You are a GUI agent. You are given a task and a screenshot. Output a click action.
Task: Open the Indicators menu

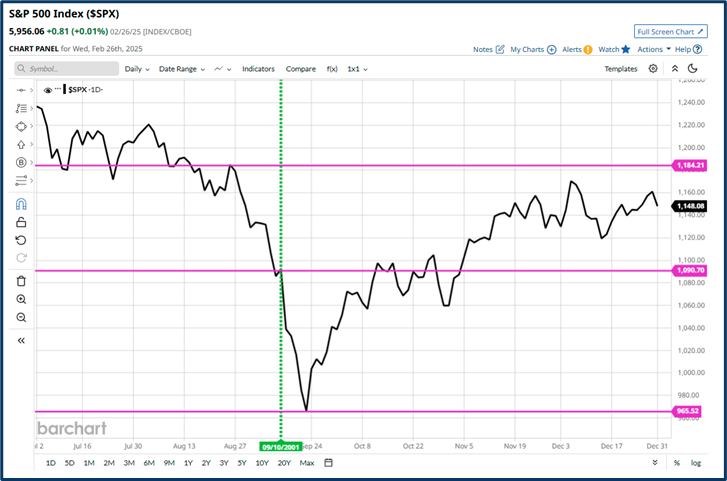[x=258, y=69]
